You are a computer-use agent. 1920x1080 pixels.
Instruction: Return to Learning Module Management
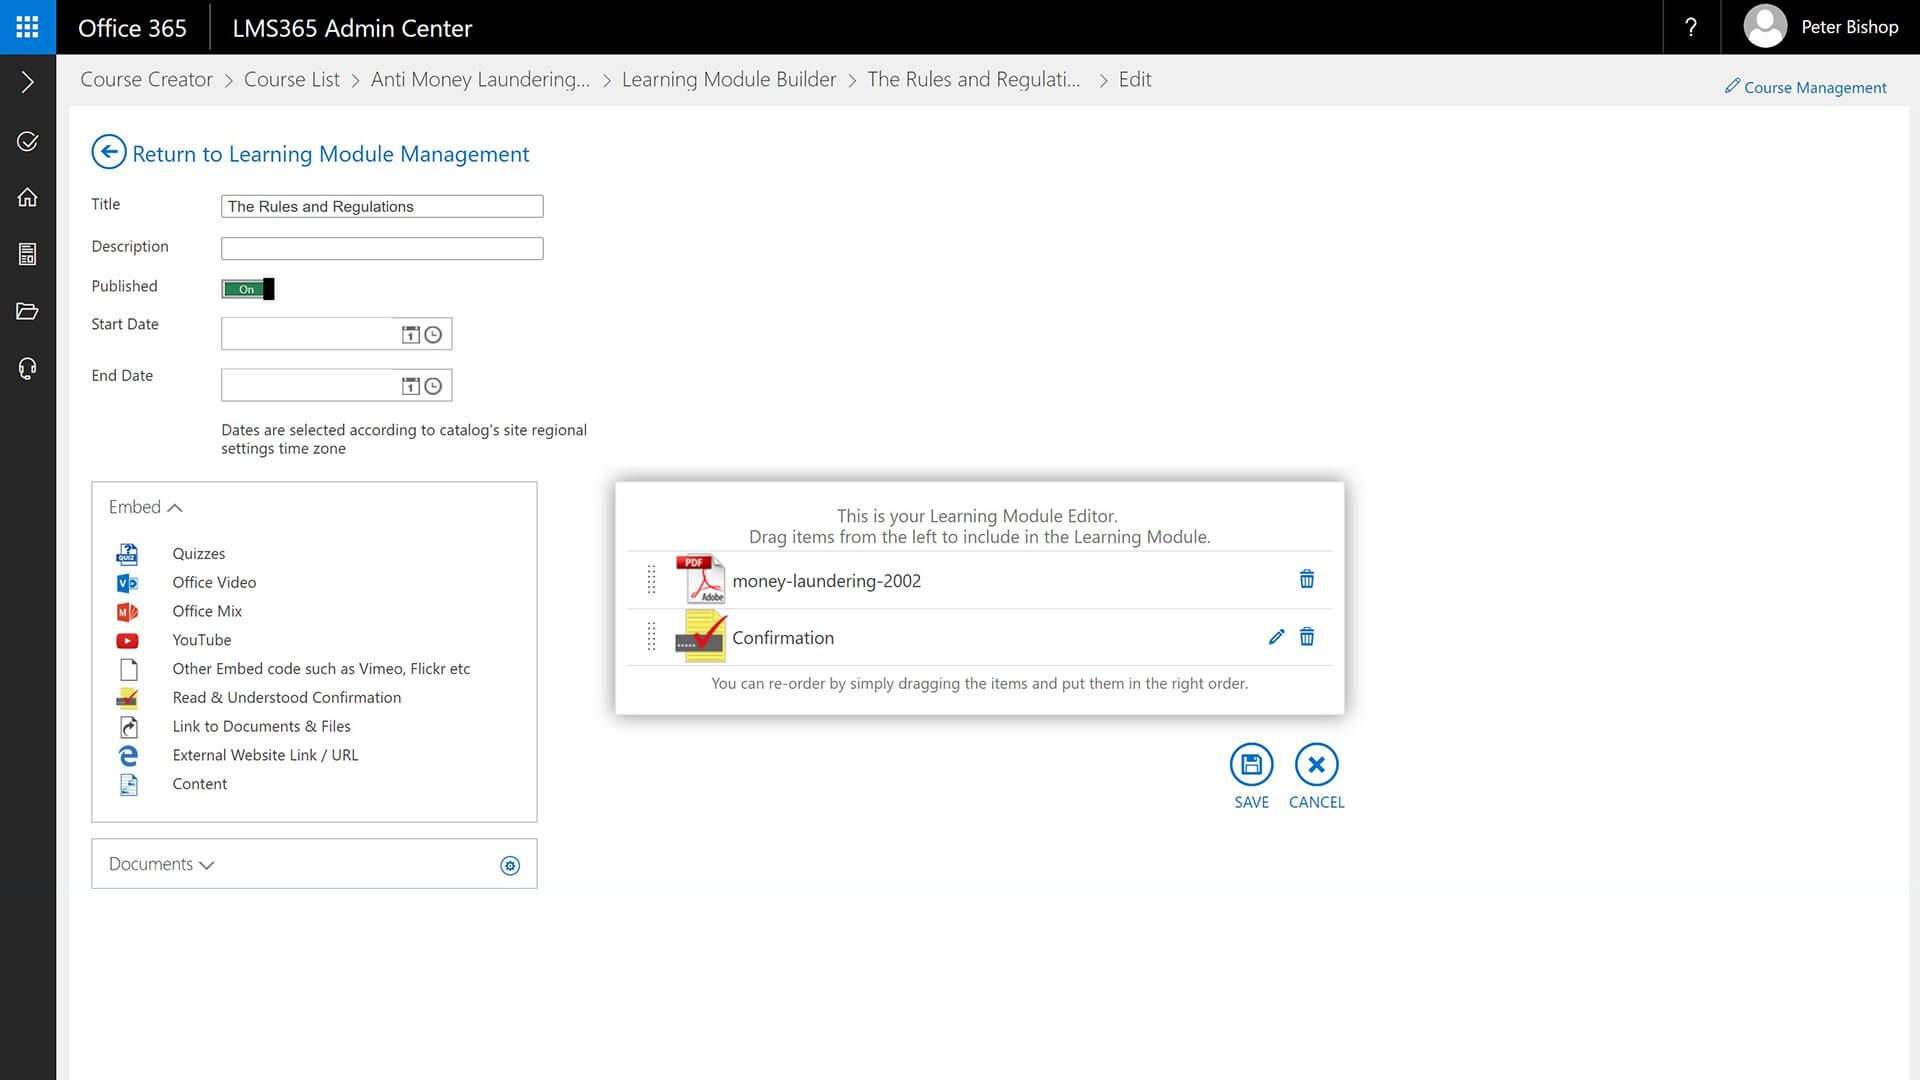[x=310, y=153]
